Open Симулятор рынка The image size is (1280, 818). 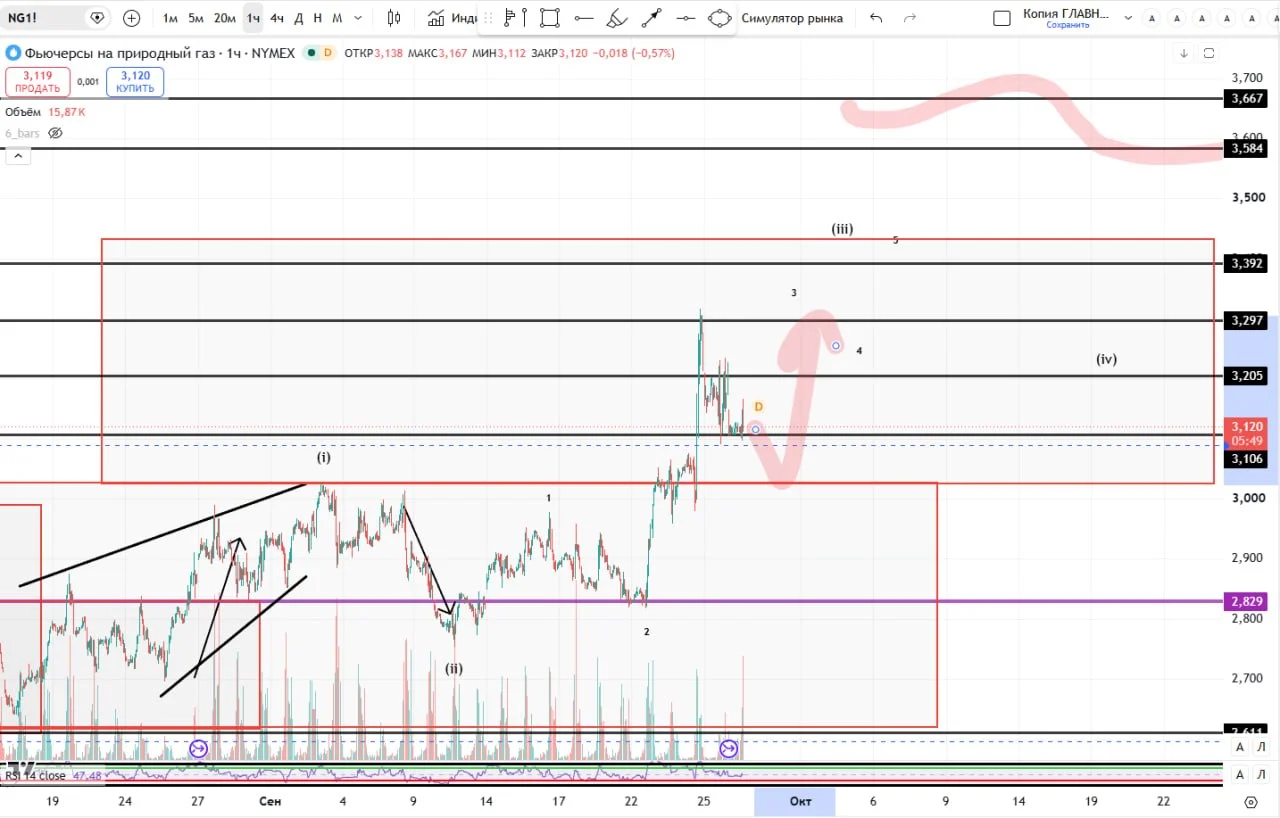tap(792, 18)
